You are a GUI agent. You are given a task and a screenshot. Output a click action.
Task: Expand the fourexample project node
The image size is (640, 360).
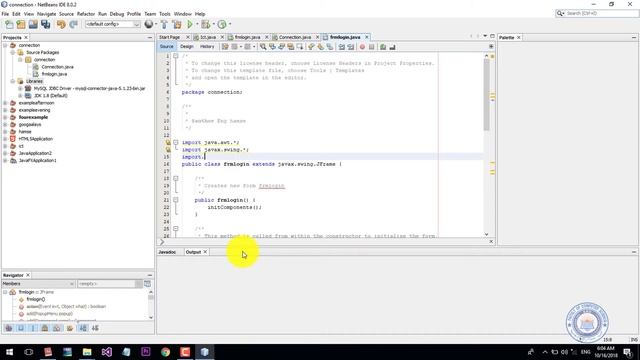[x=5, y=117]
